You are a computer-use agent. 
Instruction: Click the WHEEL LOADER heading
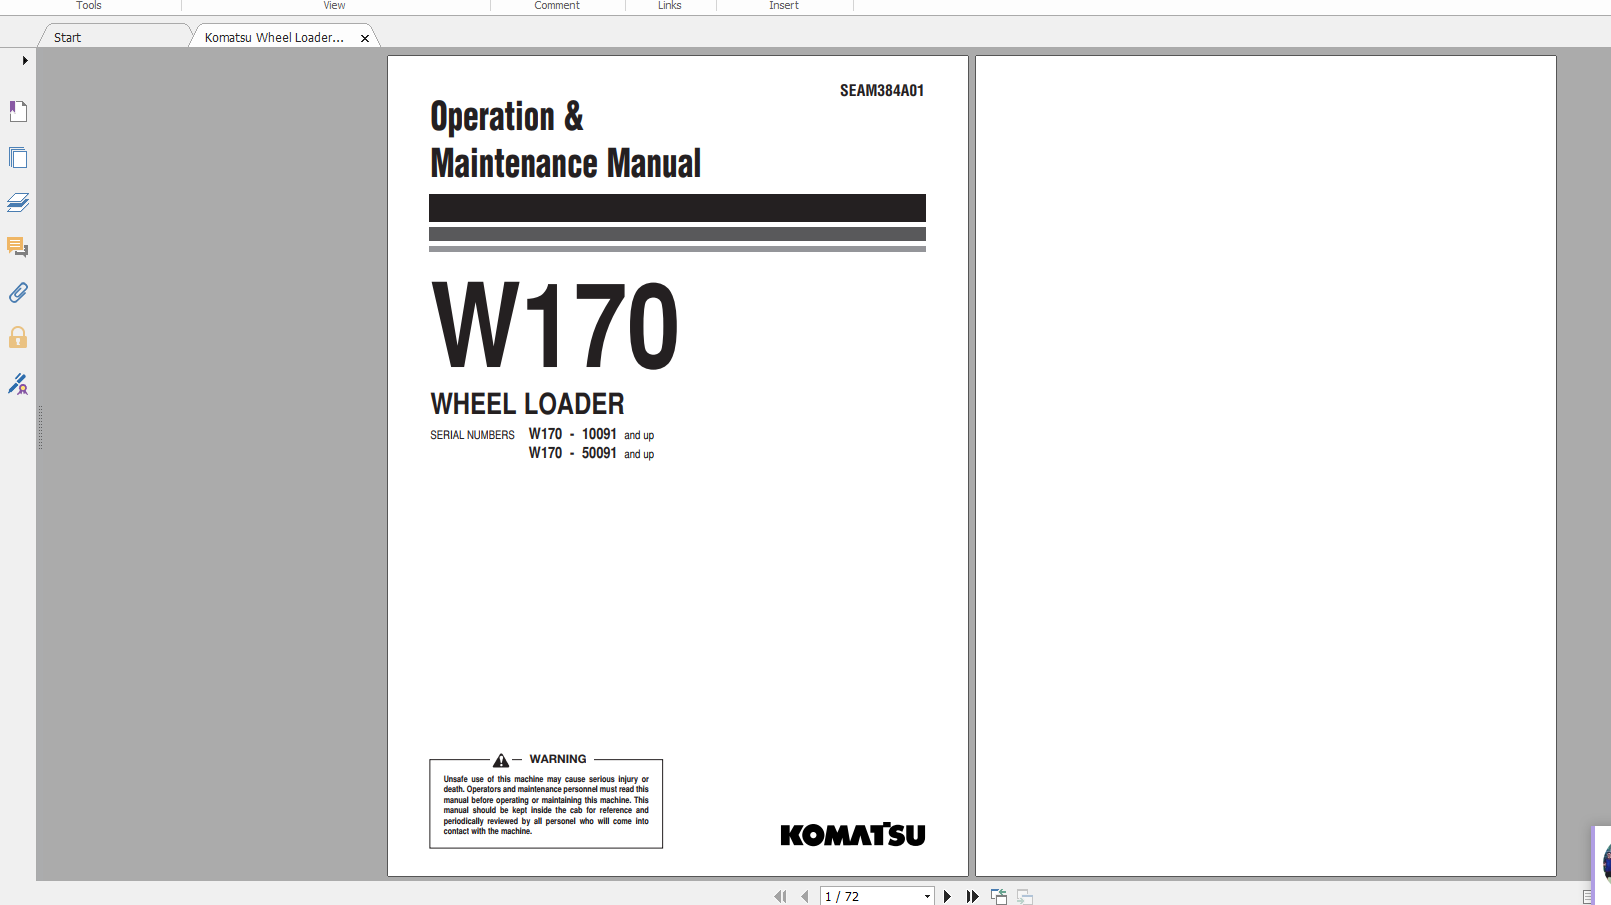click(527, 404)
